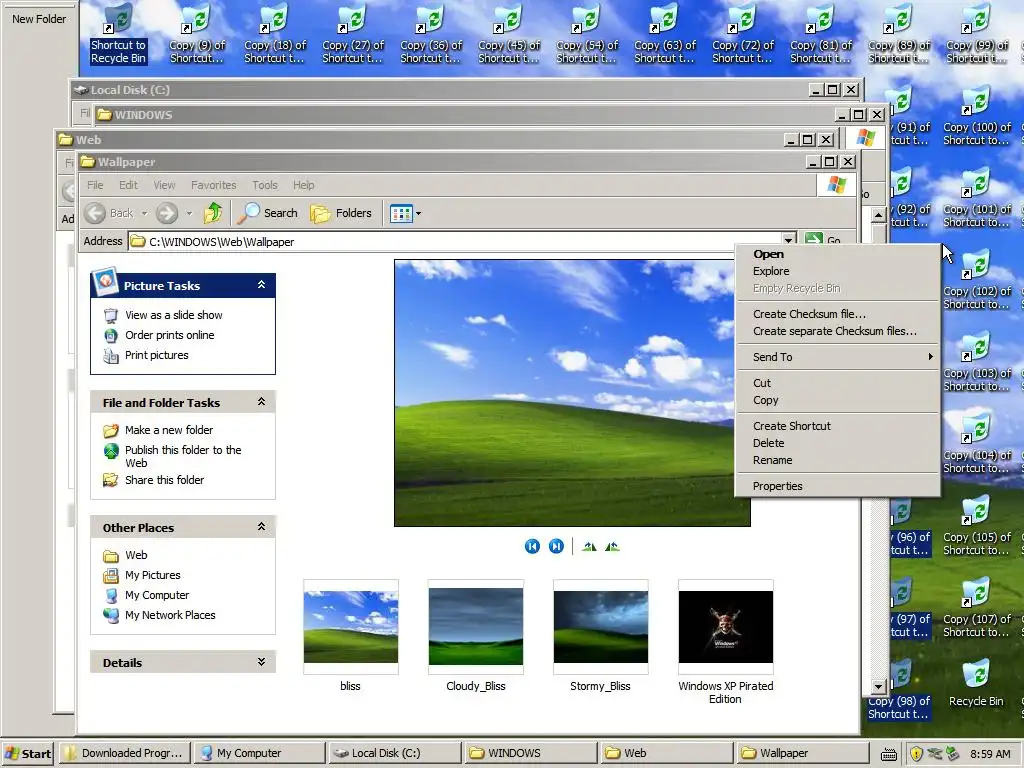Select Create Checksum file… entry
Image resolution: width=1024 pixels, height=768 pixels.
838,314
